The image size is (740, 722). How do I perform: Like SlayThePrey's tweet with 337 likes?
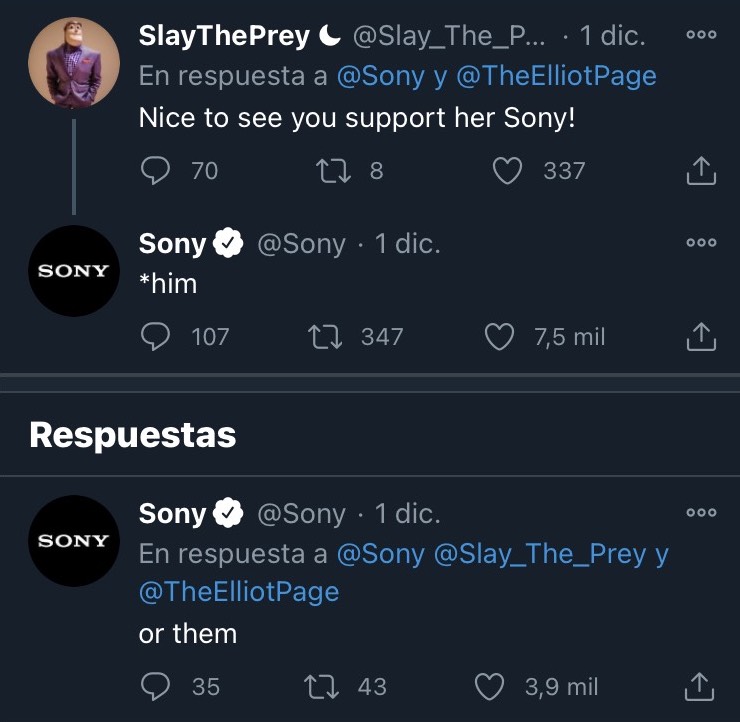[x=509, y=171]
